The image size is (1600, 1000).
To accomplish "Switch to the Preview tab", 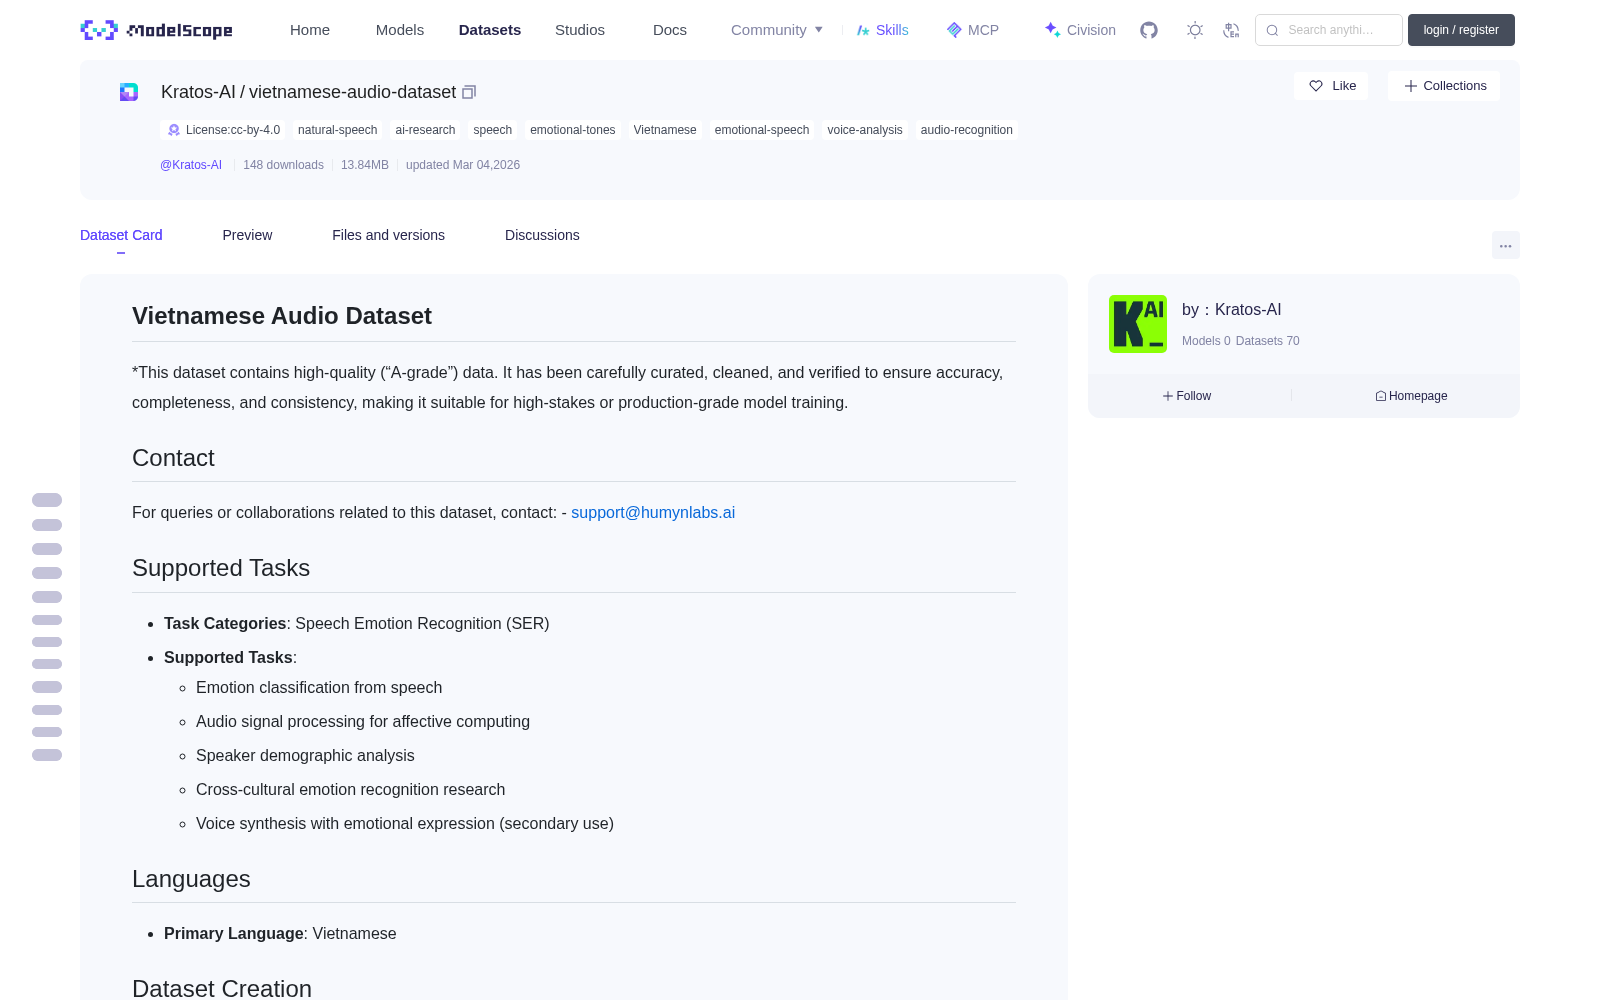I will click(247, 235).
